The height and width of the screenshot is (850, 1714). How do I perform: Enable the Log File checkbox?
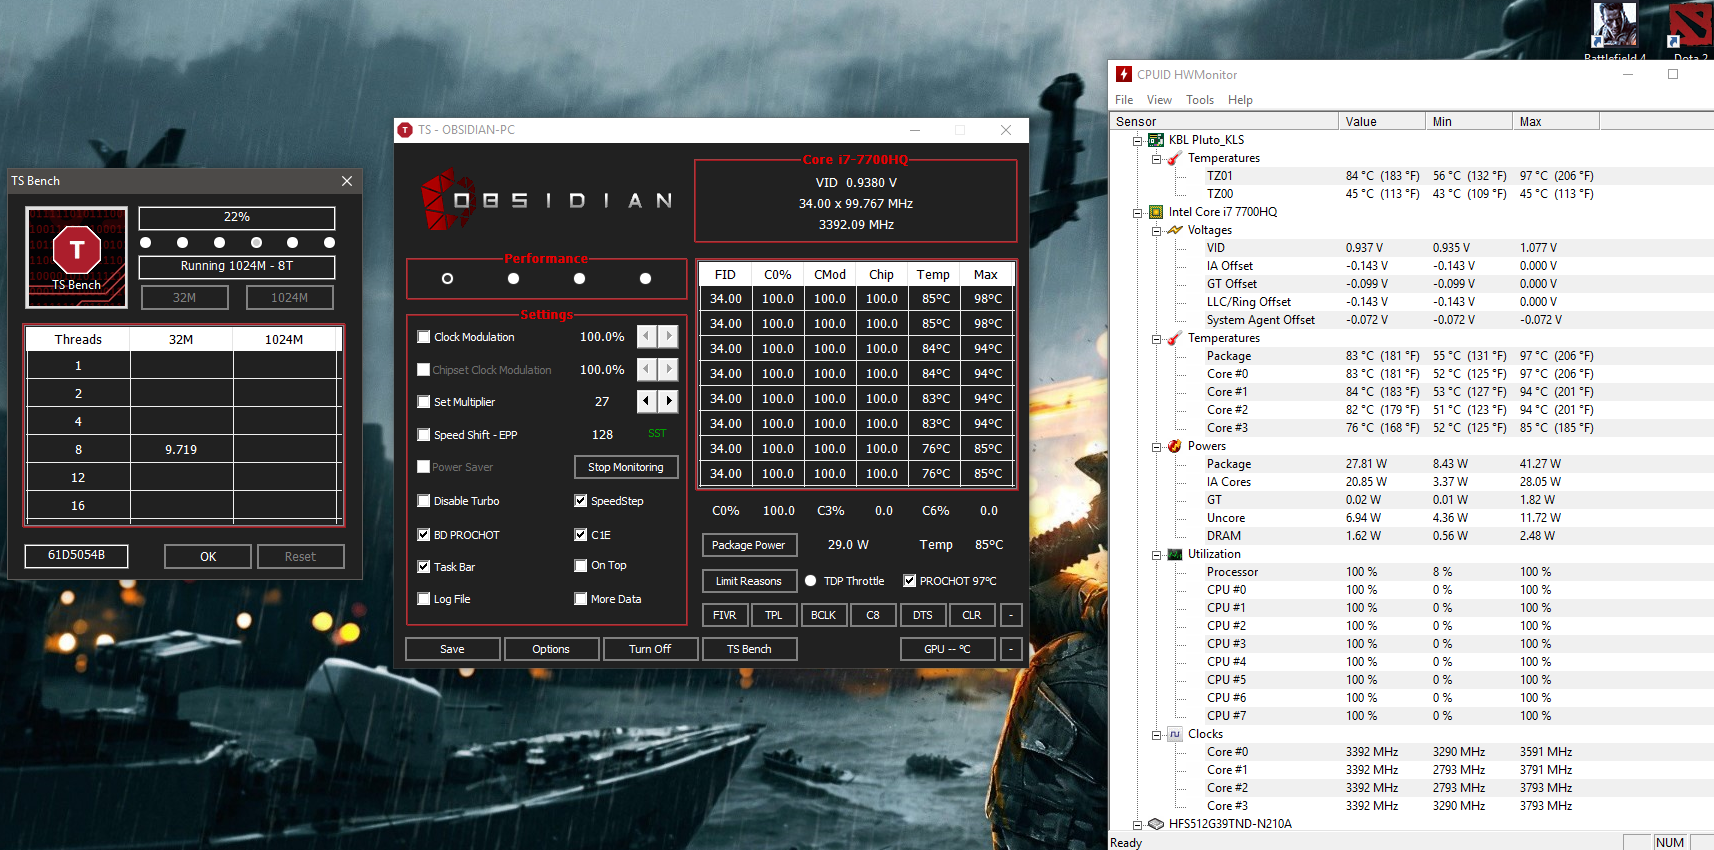pyautogui.click(x=424, y=599)
